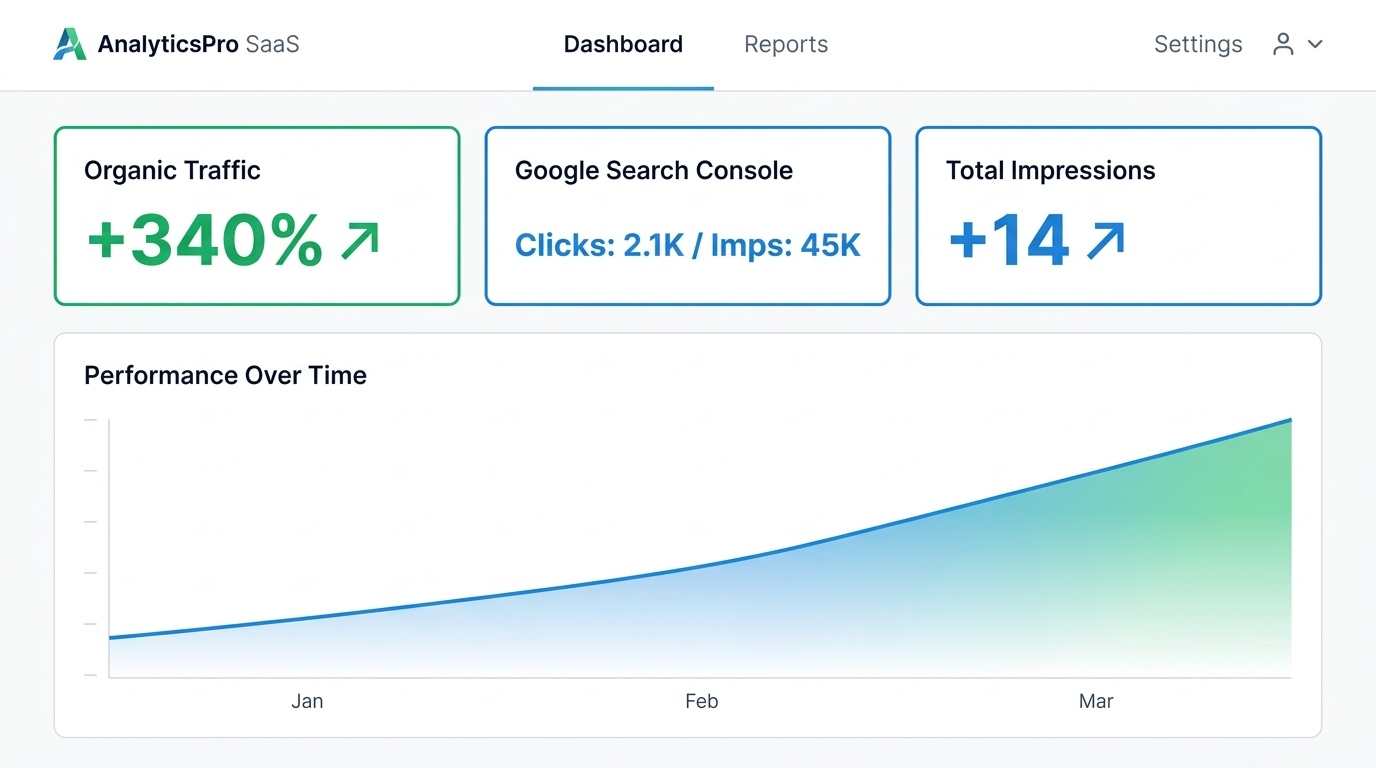Viewport: 1376px width, 768px height.
Task: Expand the account menu chevron
Action: point(1315,44)
